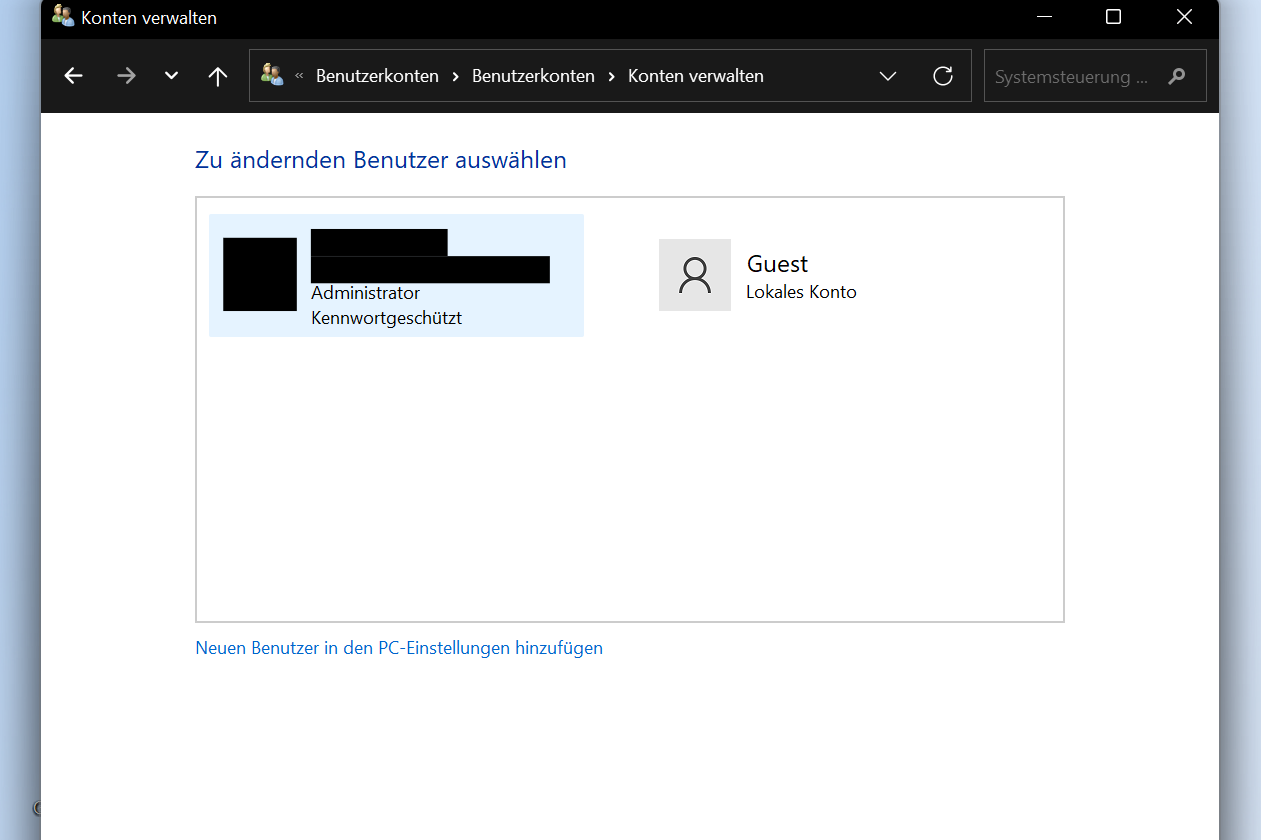Go back using the back arrow
Viewport: 1261px width, 840px height.
click(x=73, y=76)
